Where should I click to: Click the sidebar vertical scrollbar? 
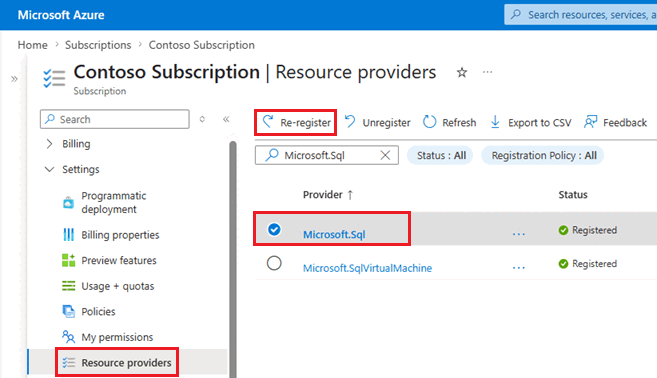233,259
